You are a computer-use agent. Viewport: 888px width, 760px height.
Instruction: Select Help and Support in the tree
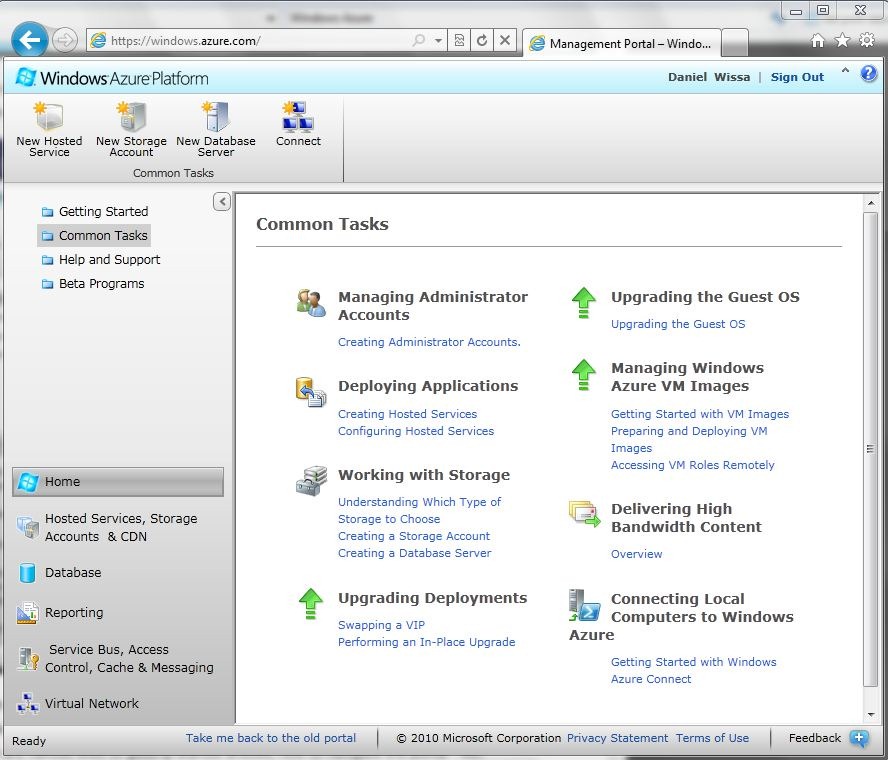[101, 259]
